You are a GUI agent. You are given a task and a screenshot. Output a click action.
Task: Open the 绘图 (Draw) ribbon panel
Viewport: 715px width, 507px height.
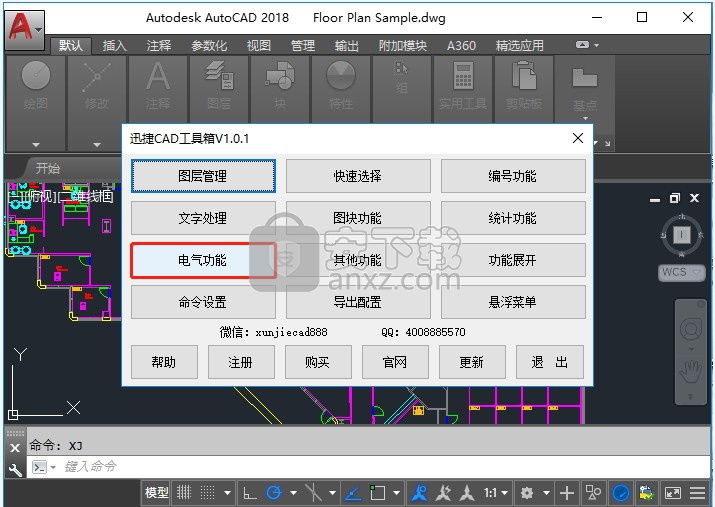(x=36, y=87)
